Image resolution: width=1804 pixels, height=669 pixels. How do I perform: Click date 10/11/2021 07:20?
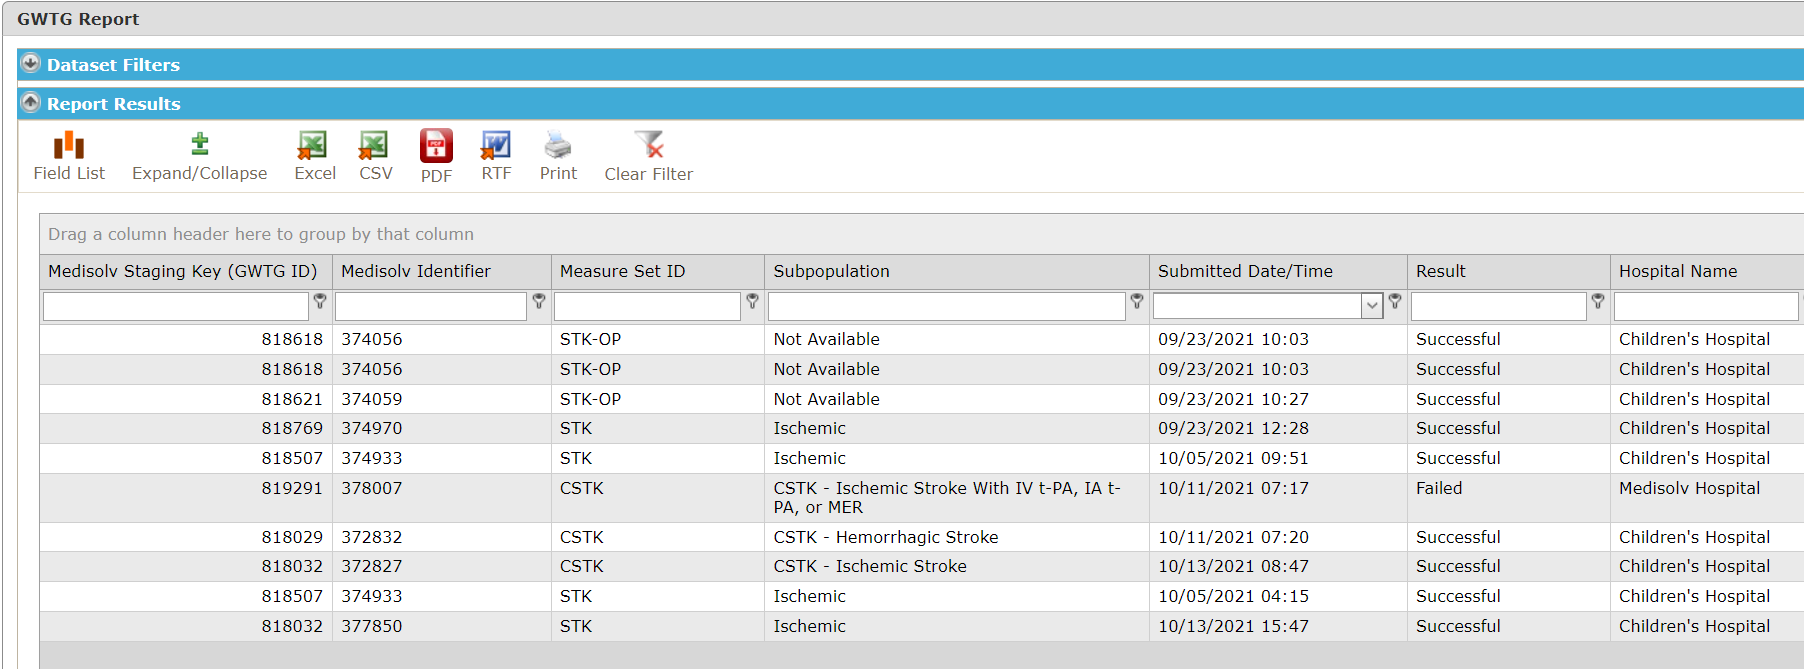coord(1233,537)
